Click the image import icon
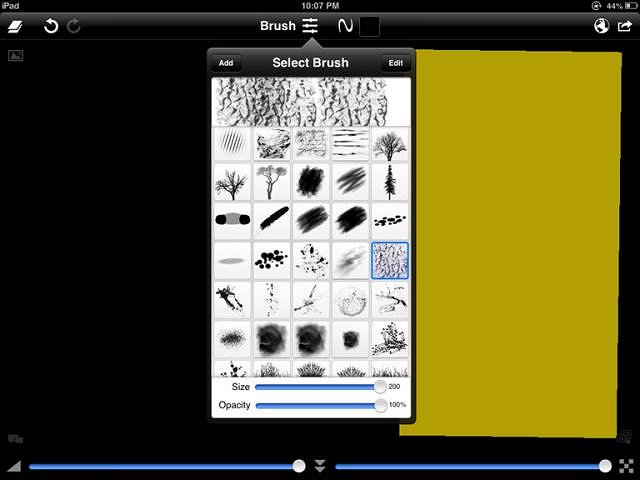Viewport: 640px width, 480px height. coord(15,55)
